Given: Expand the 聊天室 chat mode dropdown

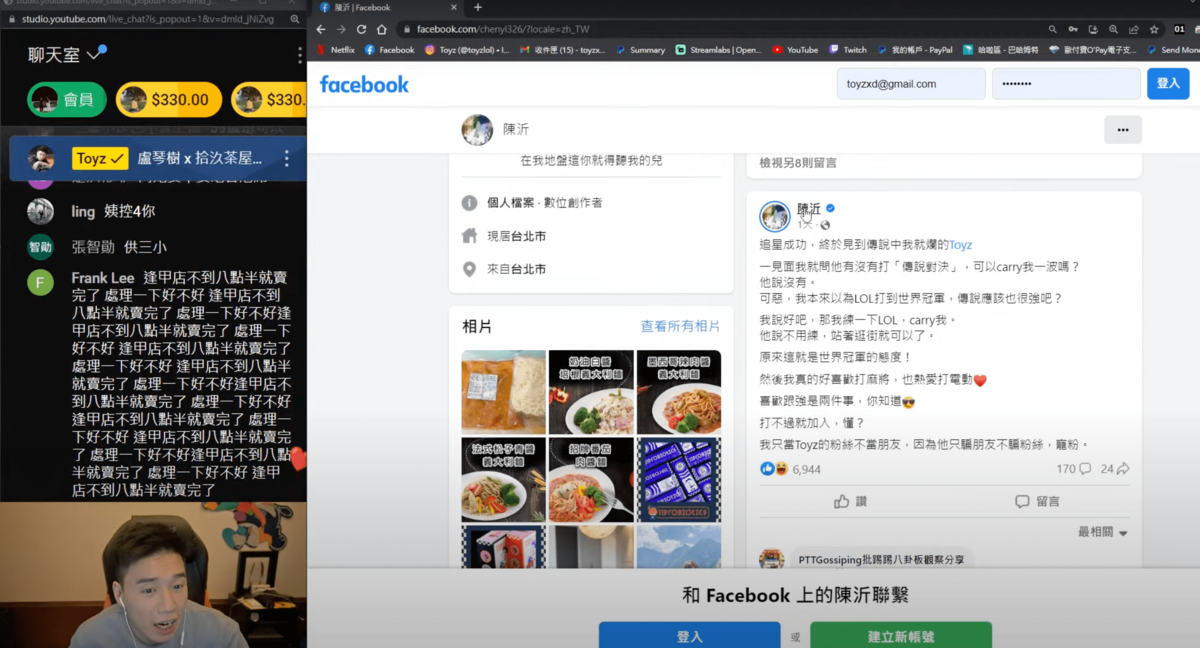Looking at the screenshot, I should click(65, 54).
